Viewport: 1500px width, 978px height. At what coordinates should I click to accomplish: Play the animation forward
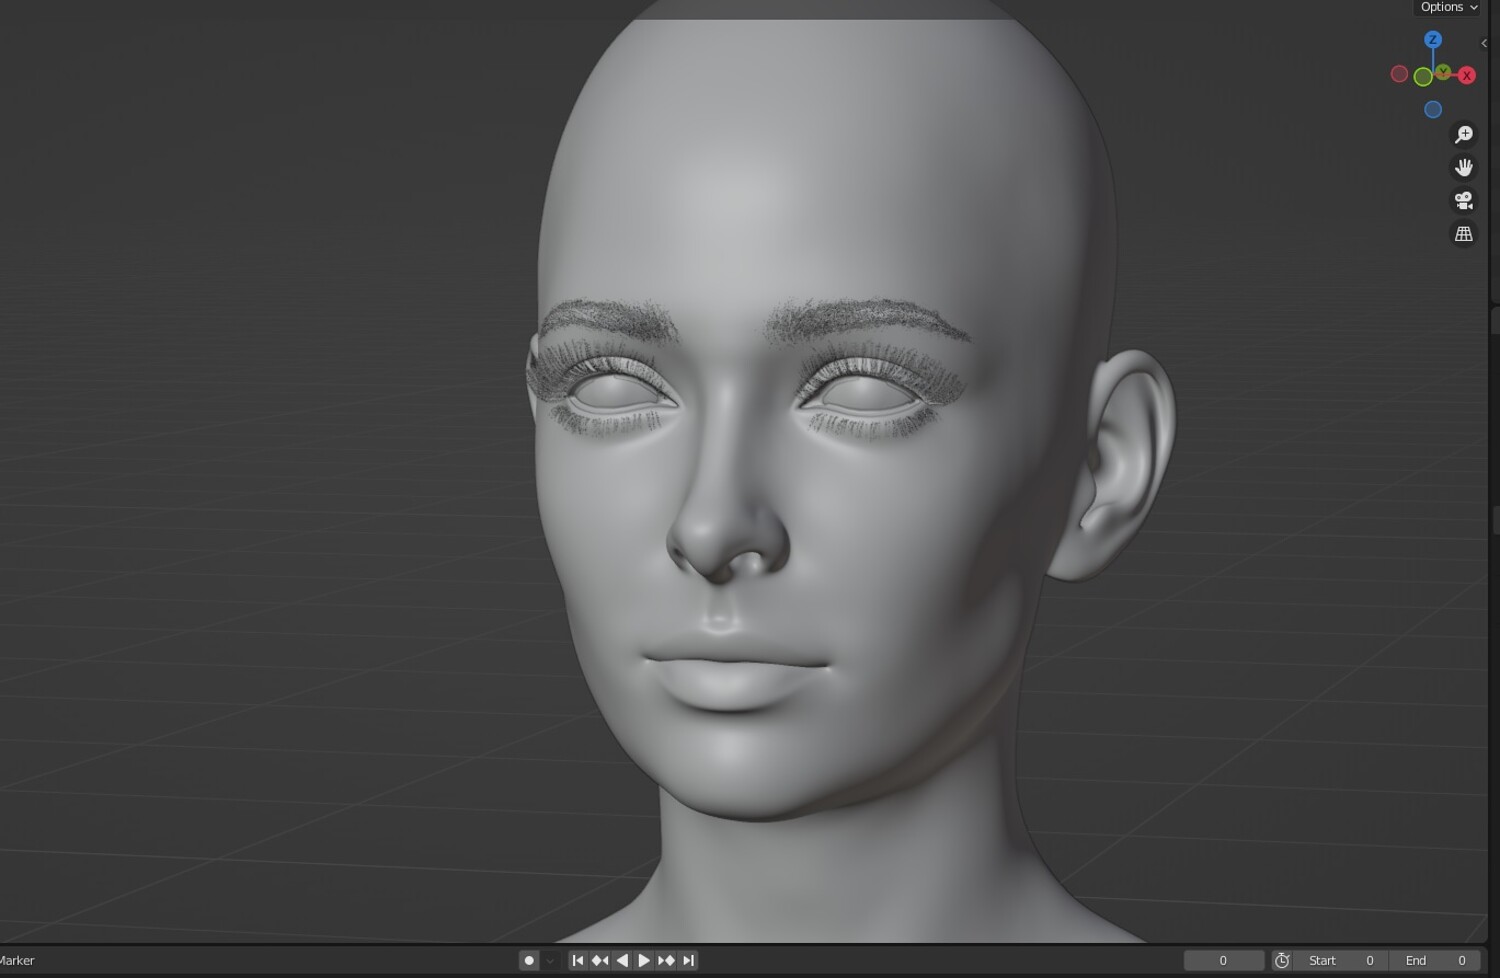(644, 961)
